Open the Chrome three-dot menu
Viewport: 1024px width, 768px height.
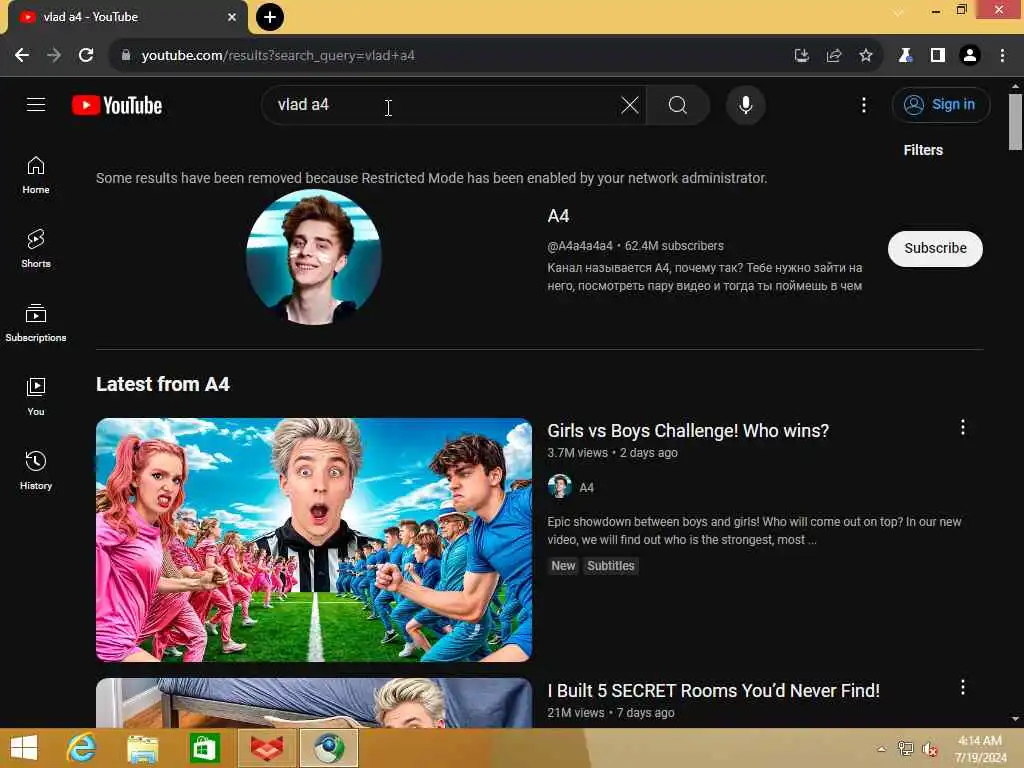[x=1002, y=56]
